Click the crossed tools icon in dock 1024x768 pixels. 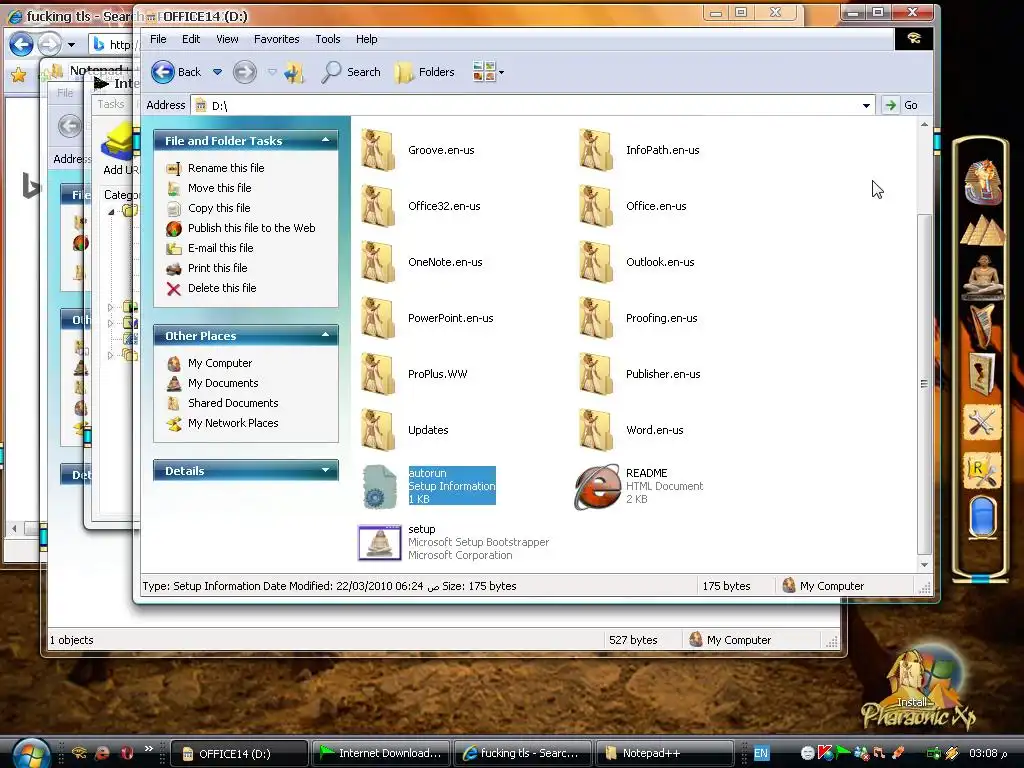point(982,423)
